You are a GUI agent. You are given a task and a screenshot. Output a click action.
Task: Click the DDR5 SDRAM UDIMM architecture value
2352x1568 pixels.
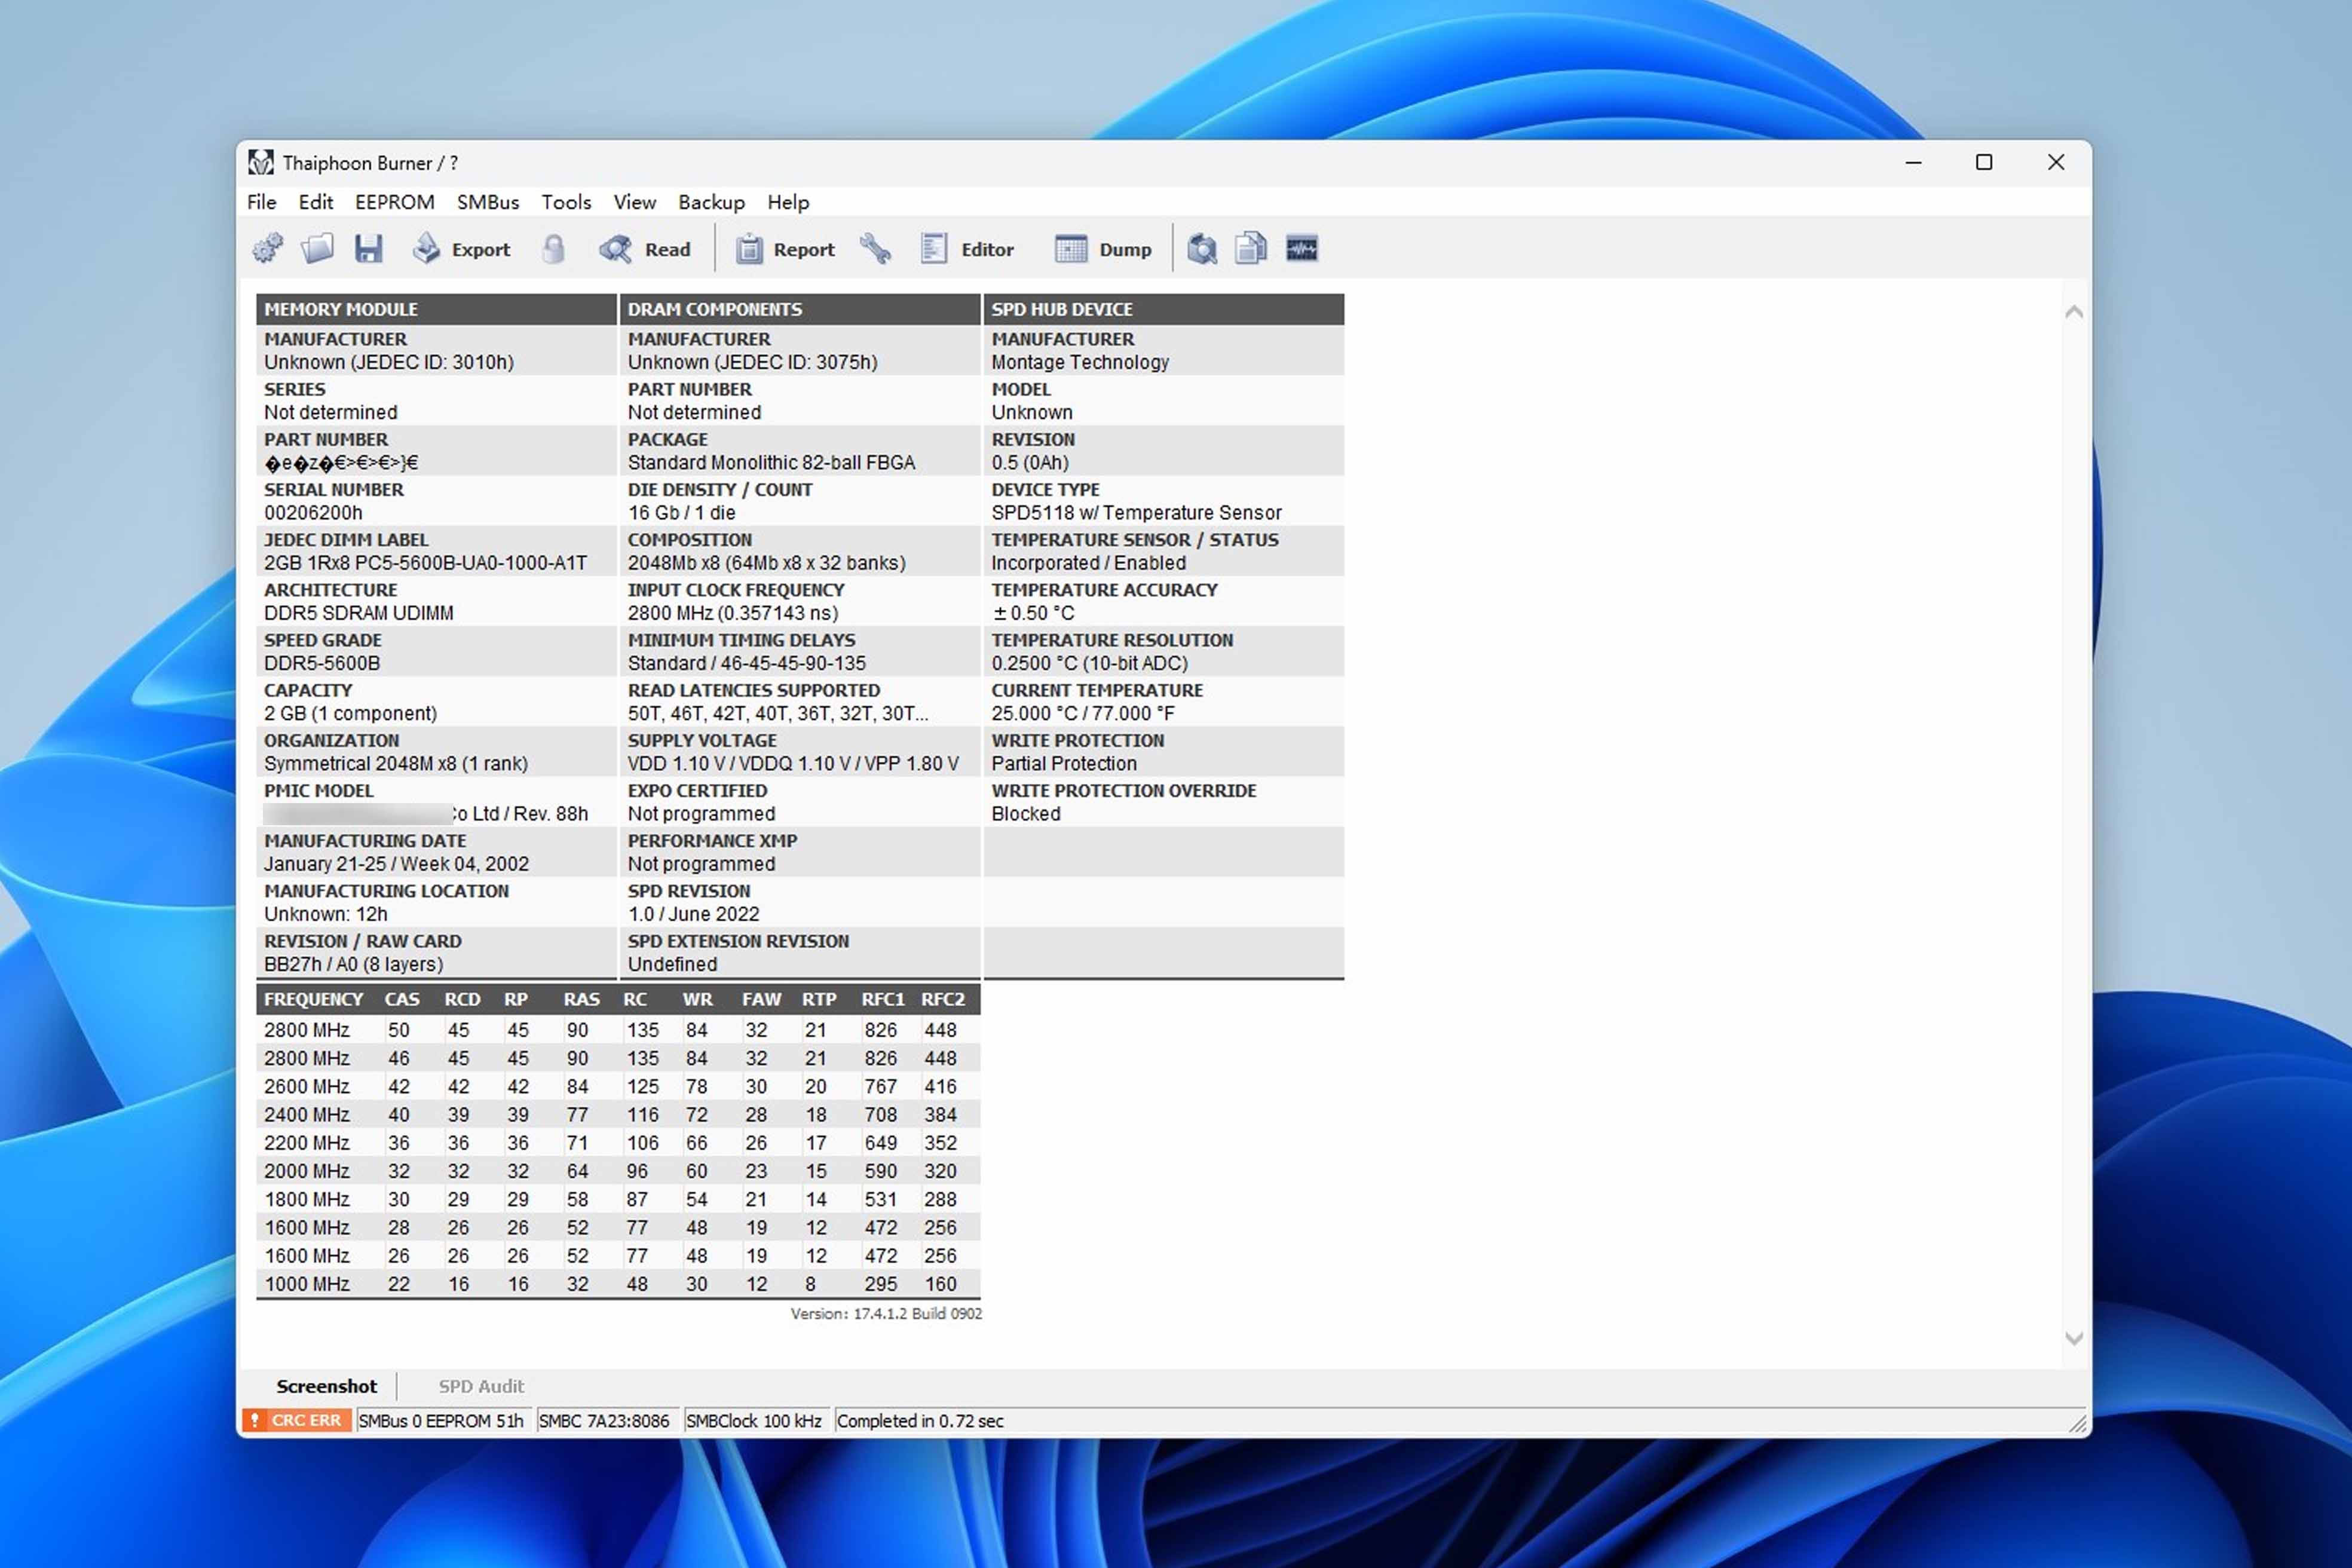(x=359, y=613)
